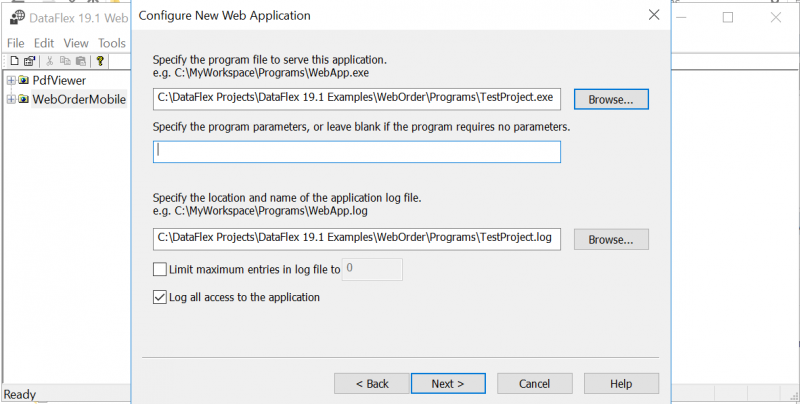Expand the WebOrderMobile tree node
800x404 pixels.
pos(10,99)
